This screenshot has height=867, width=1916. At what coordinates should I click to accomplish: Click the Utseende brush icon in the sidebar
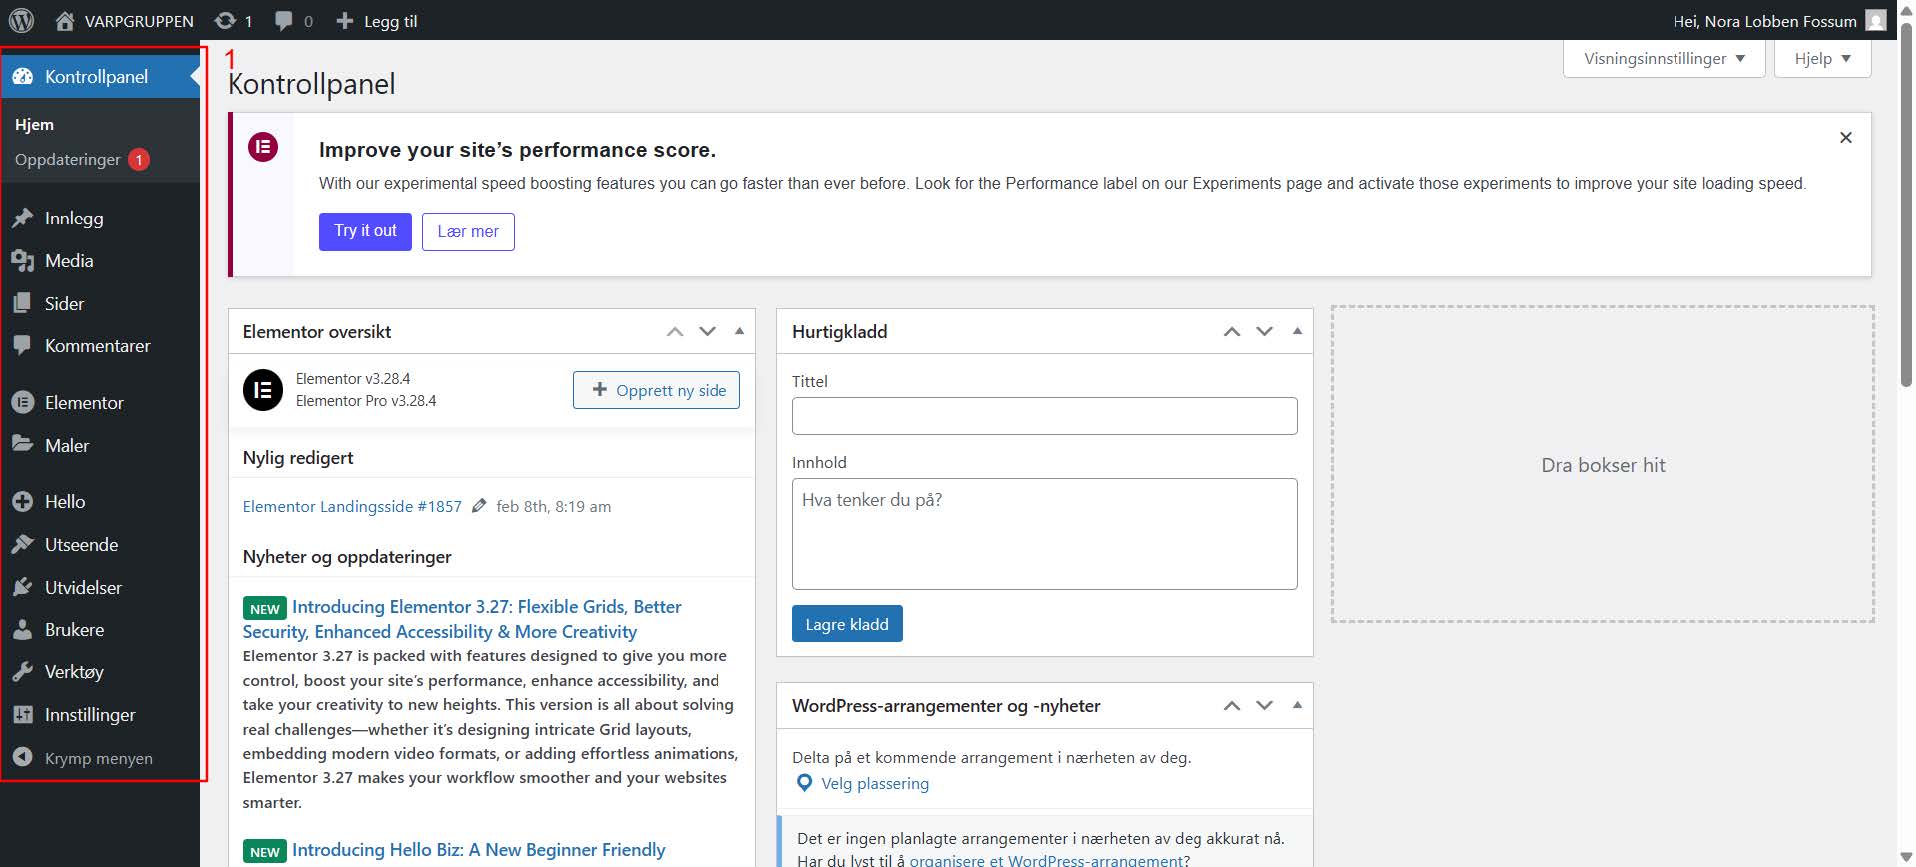pos(22,544)
